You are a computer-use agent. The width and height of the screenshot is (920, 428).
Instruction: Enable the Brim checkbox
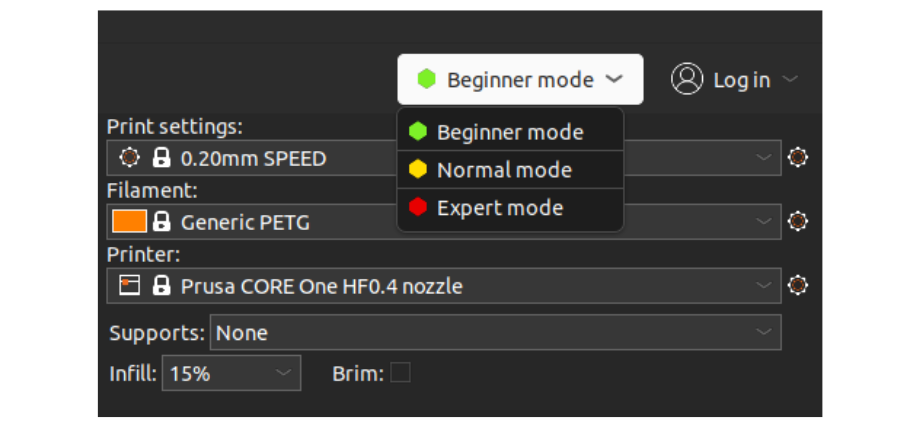(x=400, y=373)
